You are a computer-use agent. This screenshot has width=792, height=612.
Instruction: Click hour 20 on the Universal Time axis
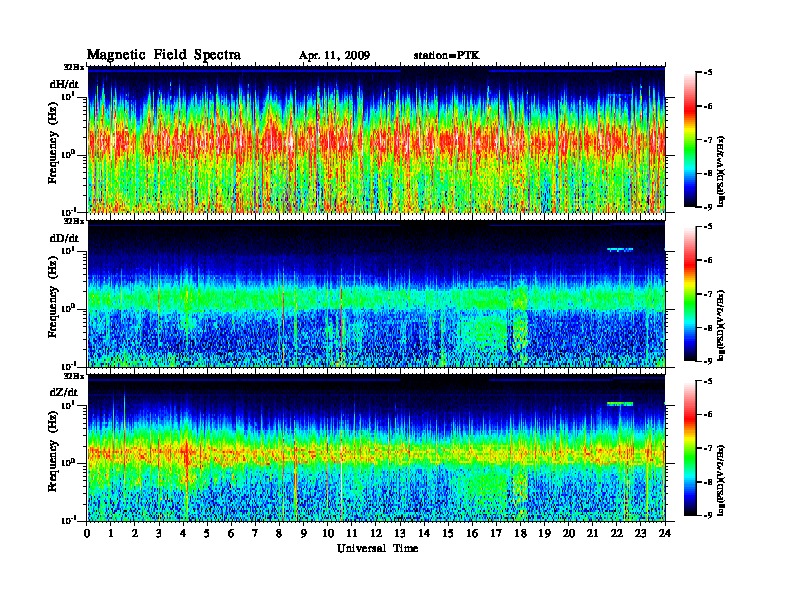(x=569, y=534)
